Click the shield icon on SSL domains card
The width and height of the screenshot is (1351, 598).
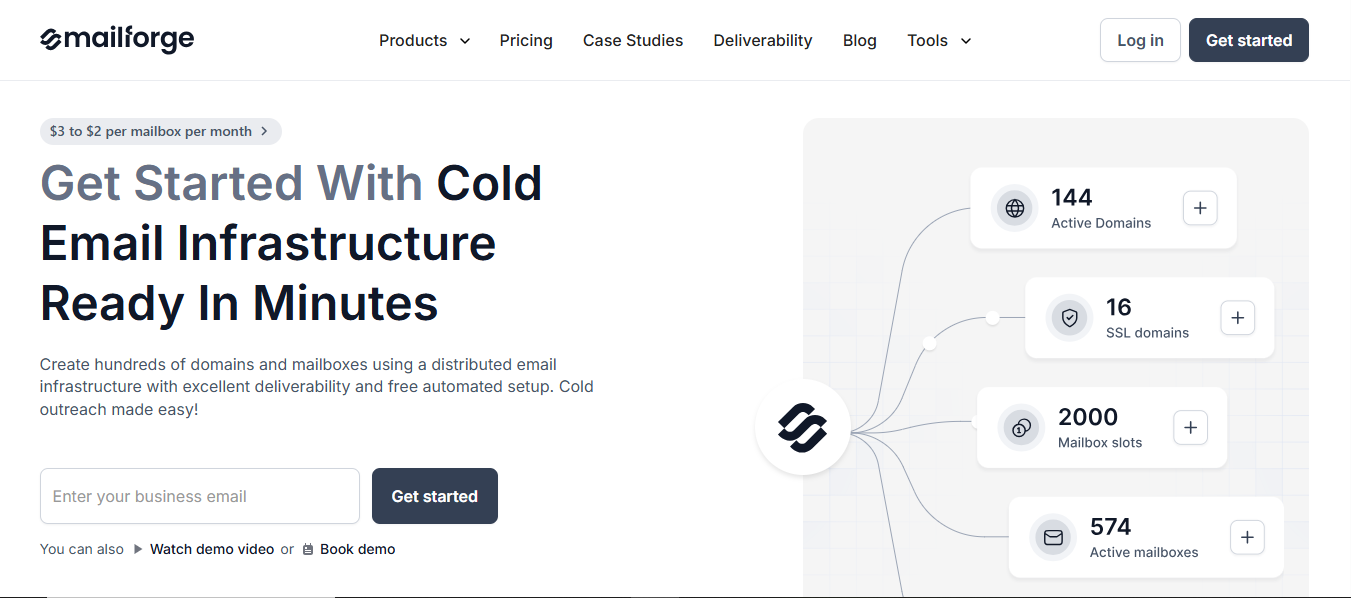pos(1069,318)
